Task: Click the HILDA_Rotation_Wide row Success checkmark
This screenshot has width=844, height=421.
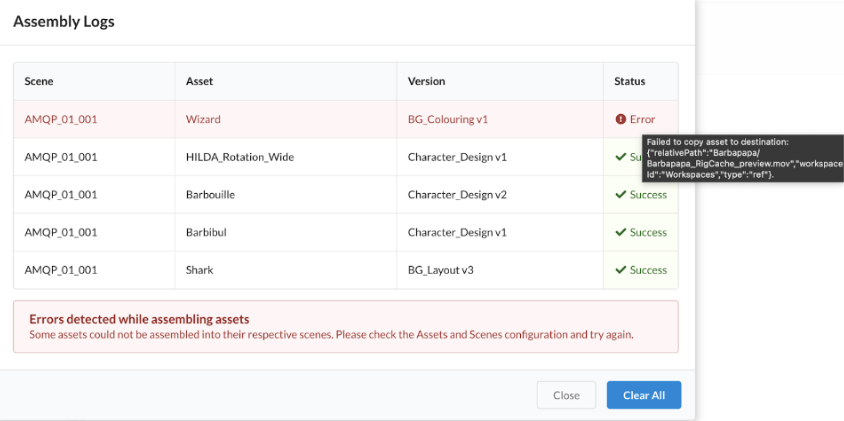Action: point(621,157)
